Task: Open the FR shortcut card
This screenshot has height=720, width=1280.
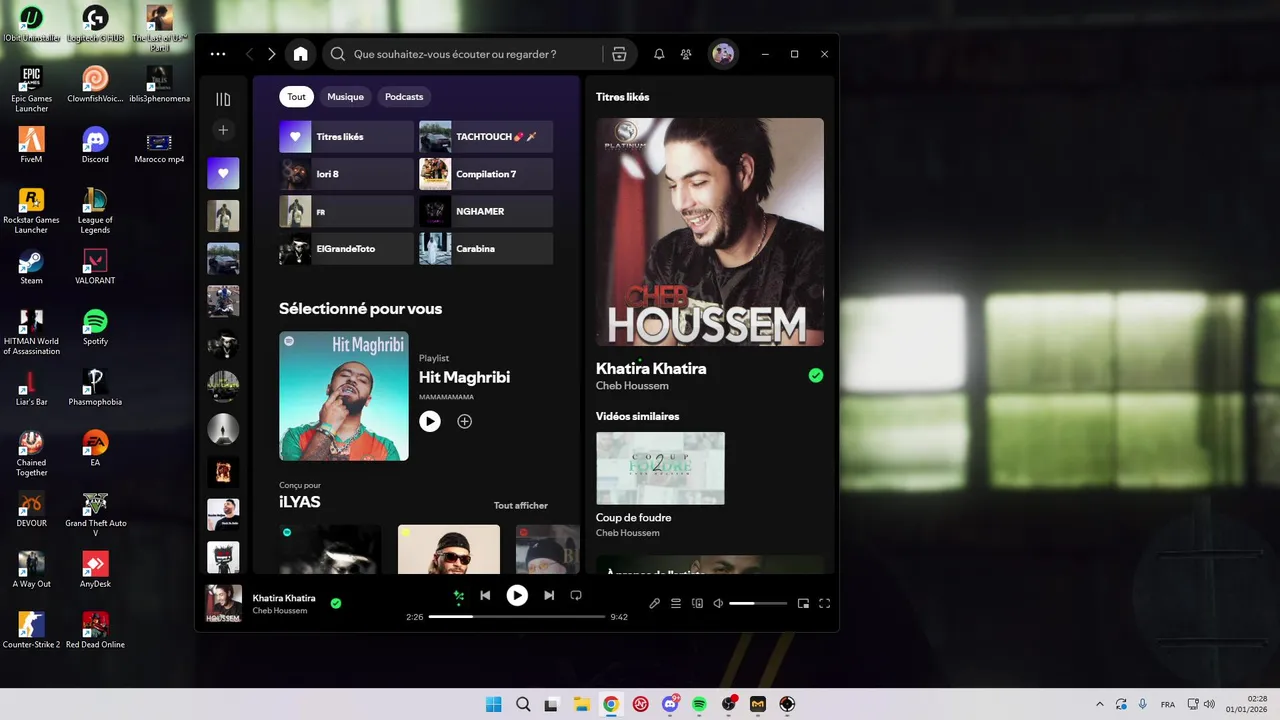Action: click(346, 211)
